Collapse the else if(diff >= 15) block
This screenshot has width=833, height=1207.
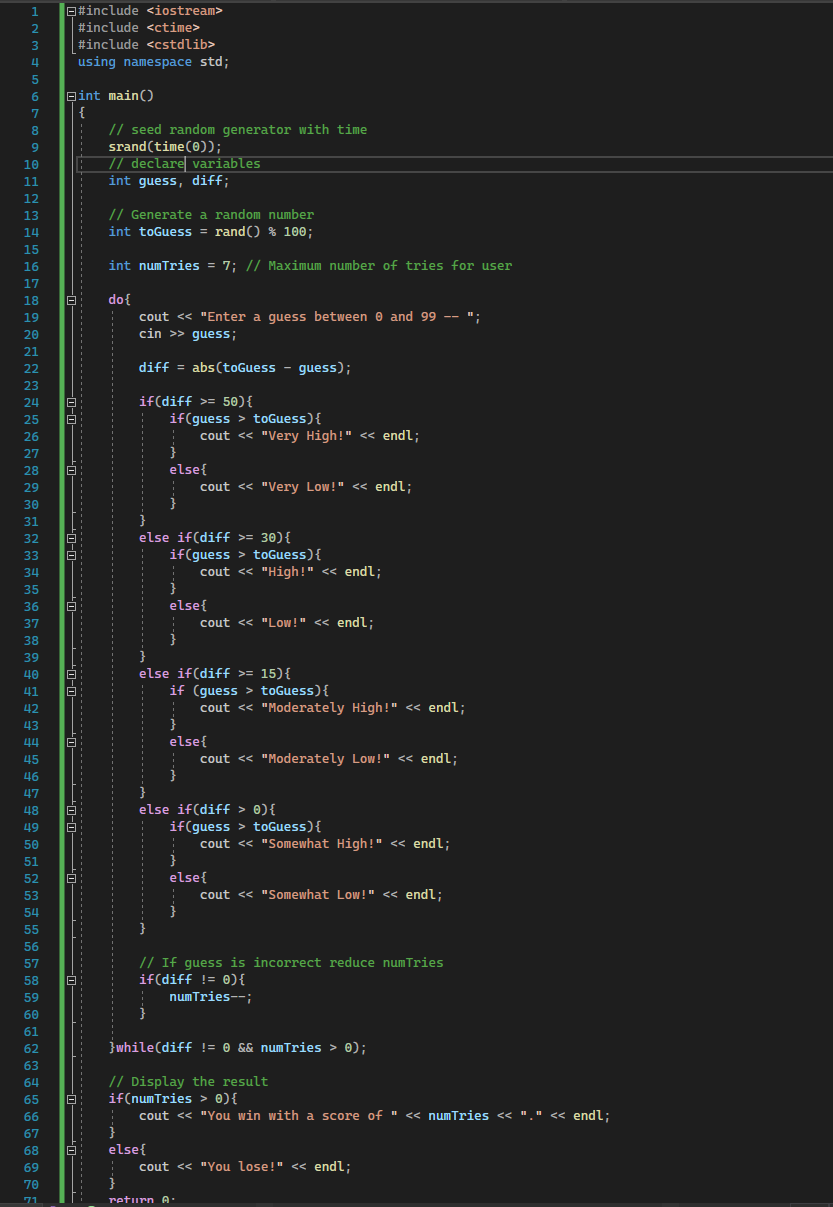click(69, 673)
